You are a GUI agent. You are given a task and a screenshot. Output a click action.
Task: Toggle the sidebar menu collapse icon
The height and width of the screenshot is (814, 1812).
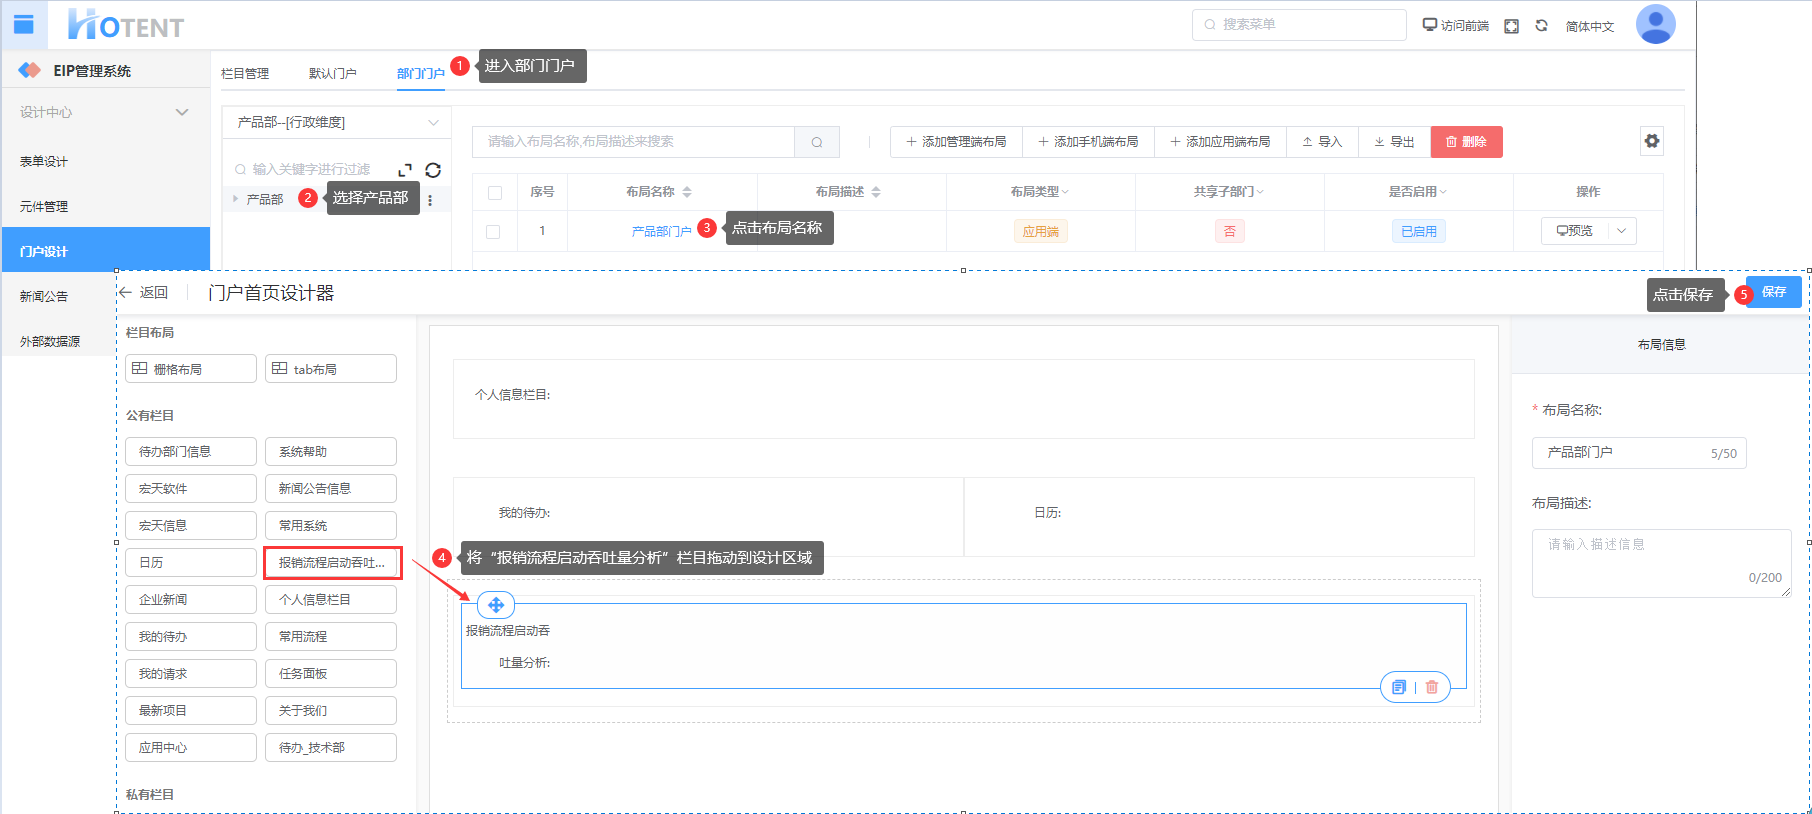click(24, 25)
